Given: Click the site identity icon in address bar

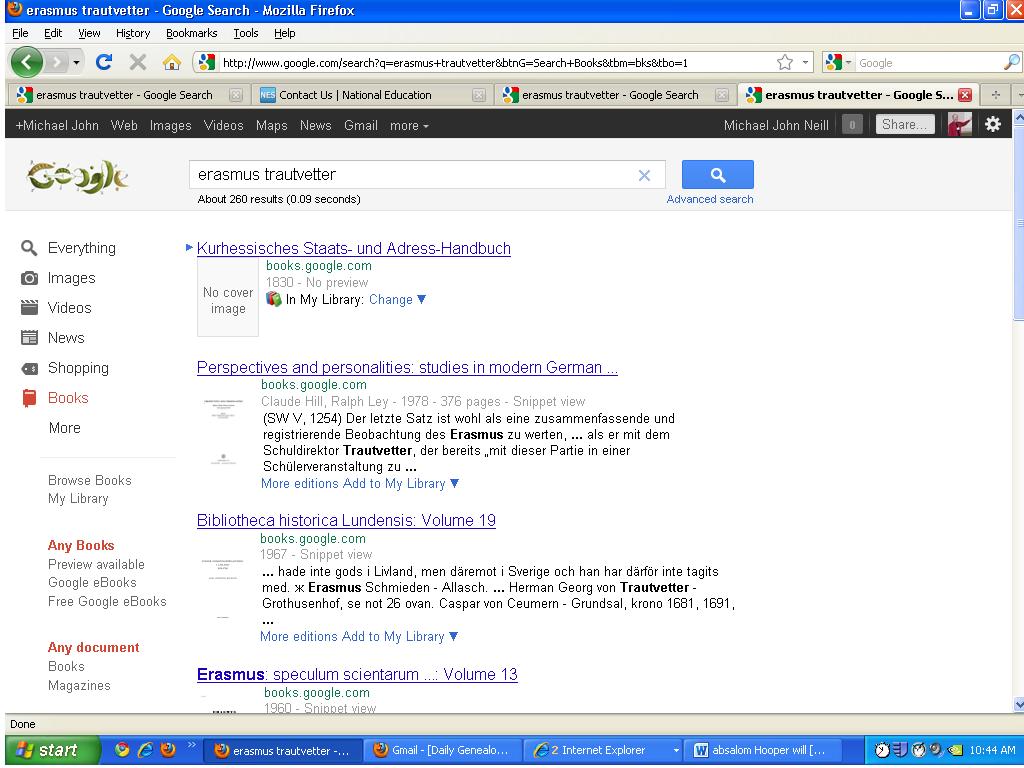Looking at the screenshot, I should click(x=207, y=62).
